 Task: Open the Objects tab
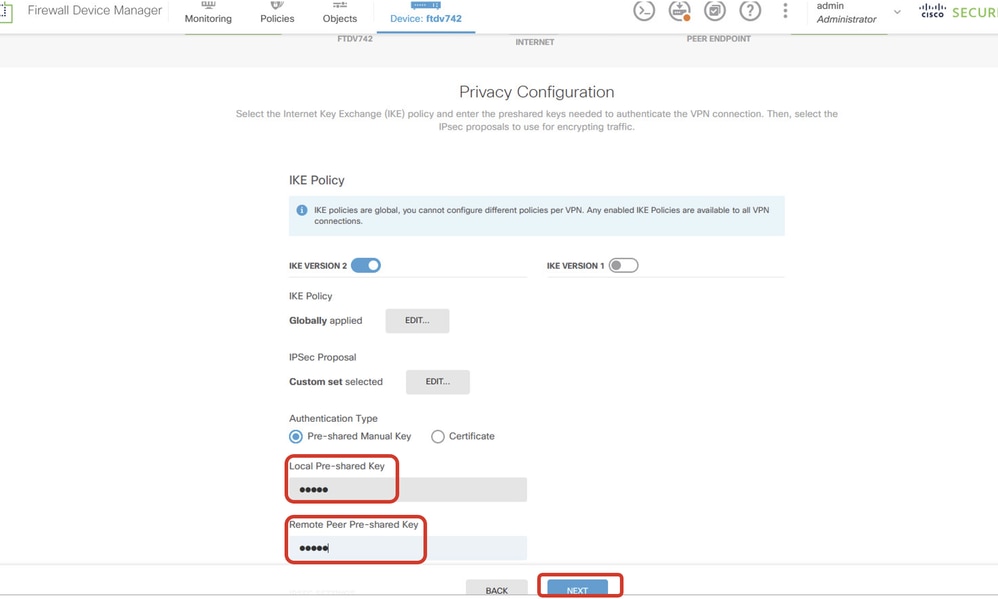click(340, 13)
